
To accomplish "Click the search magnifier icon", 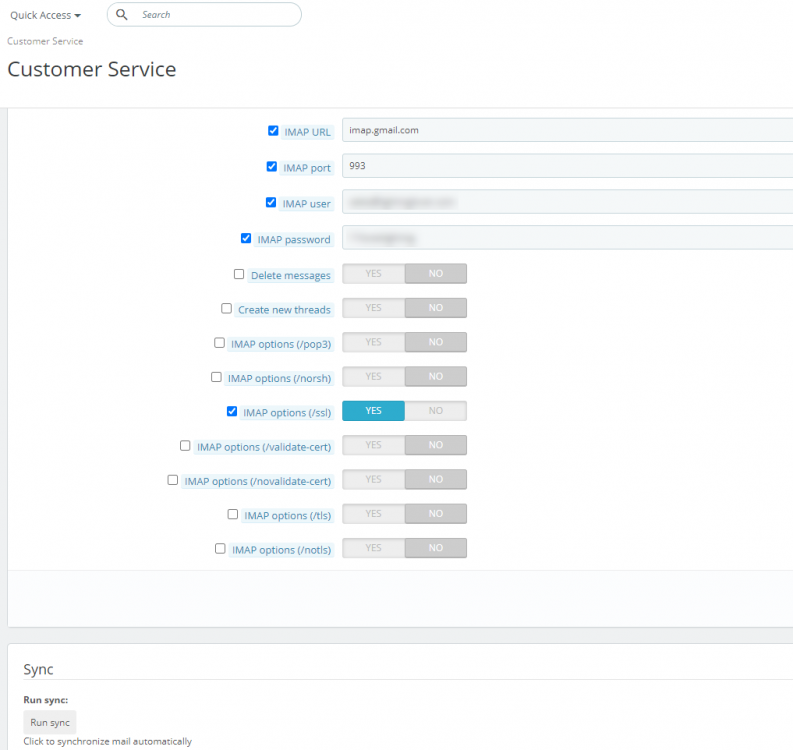I will [x=122, y=15].
